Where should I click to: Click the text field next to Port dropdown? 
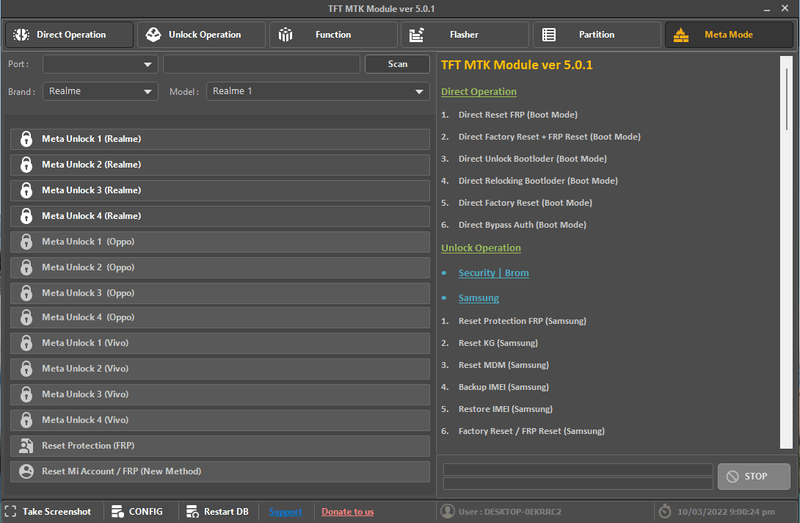click(x=261, y=64)
